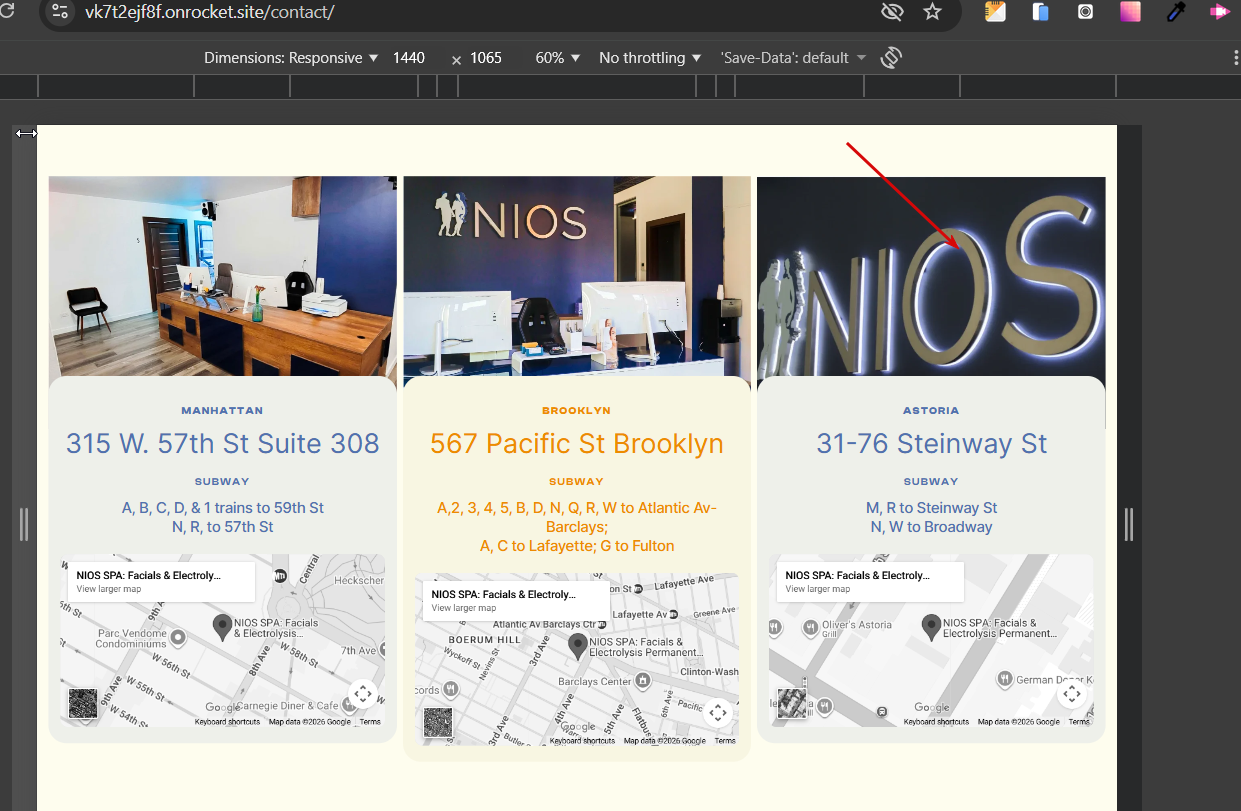Click the concentric circle recorder extension icon

1085,12
